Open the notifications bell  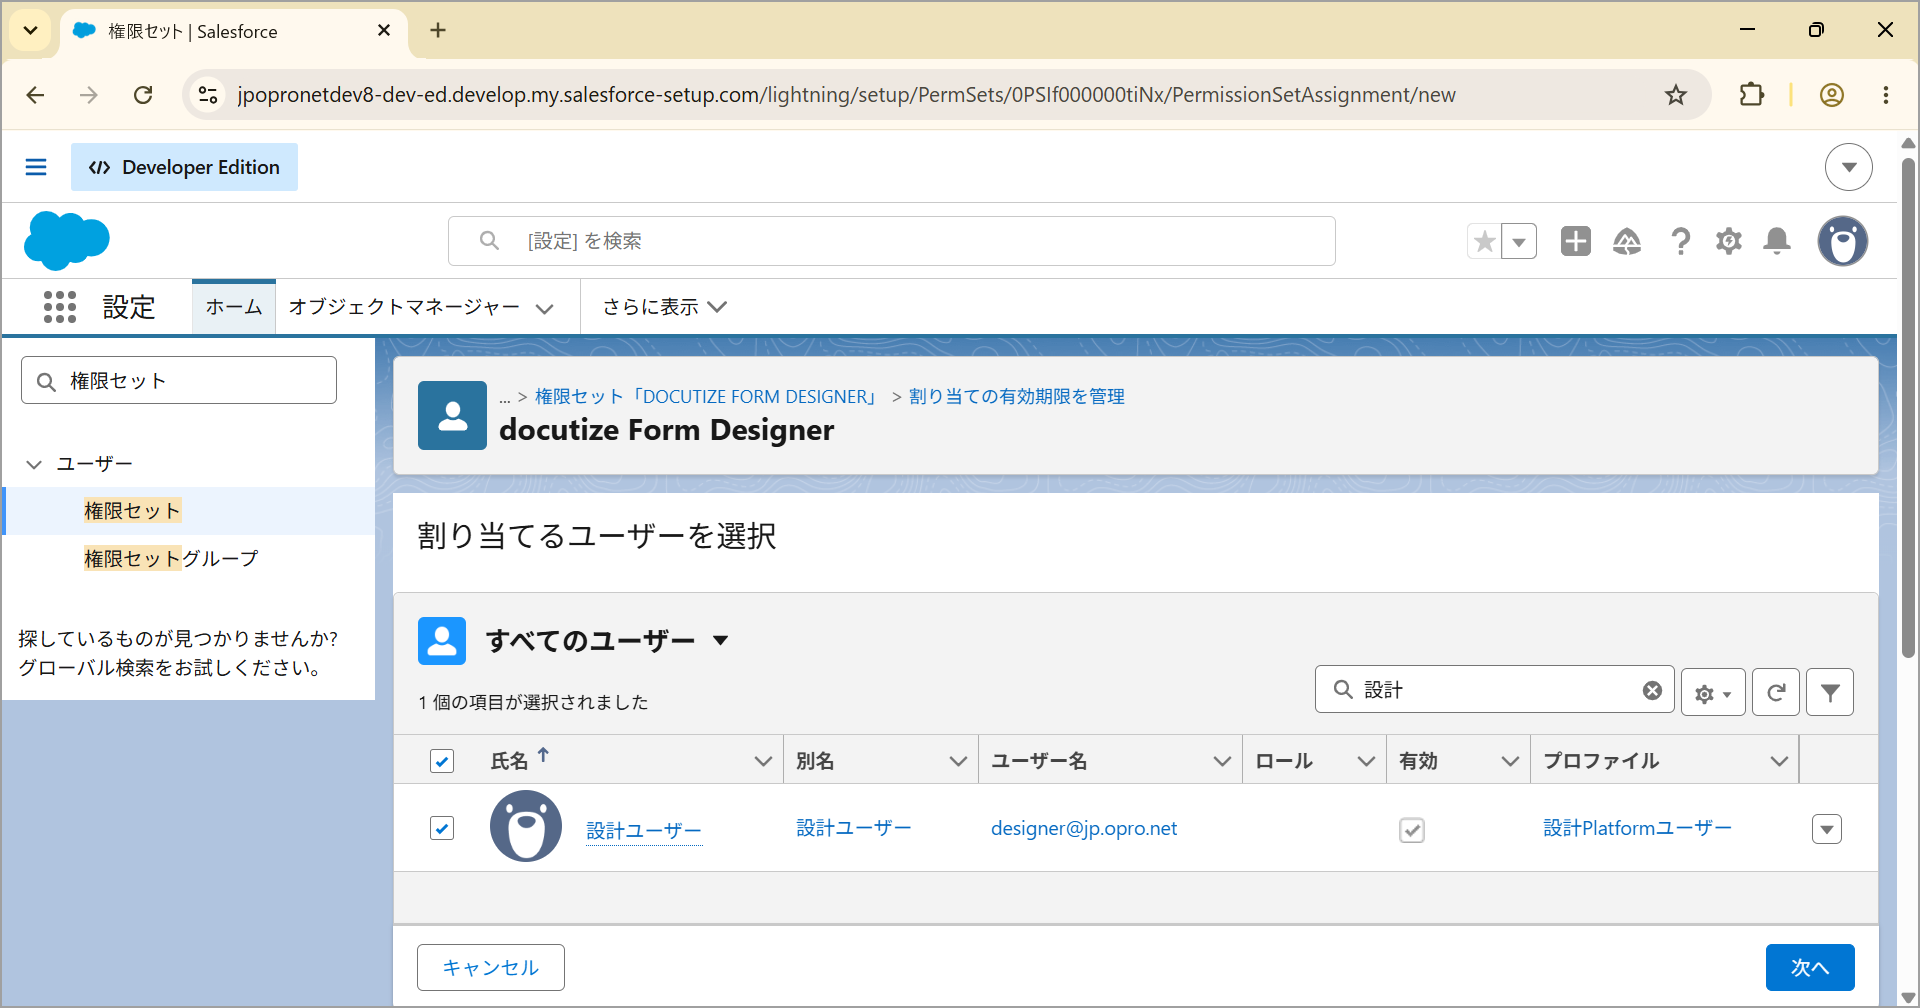pos(1777,241)
